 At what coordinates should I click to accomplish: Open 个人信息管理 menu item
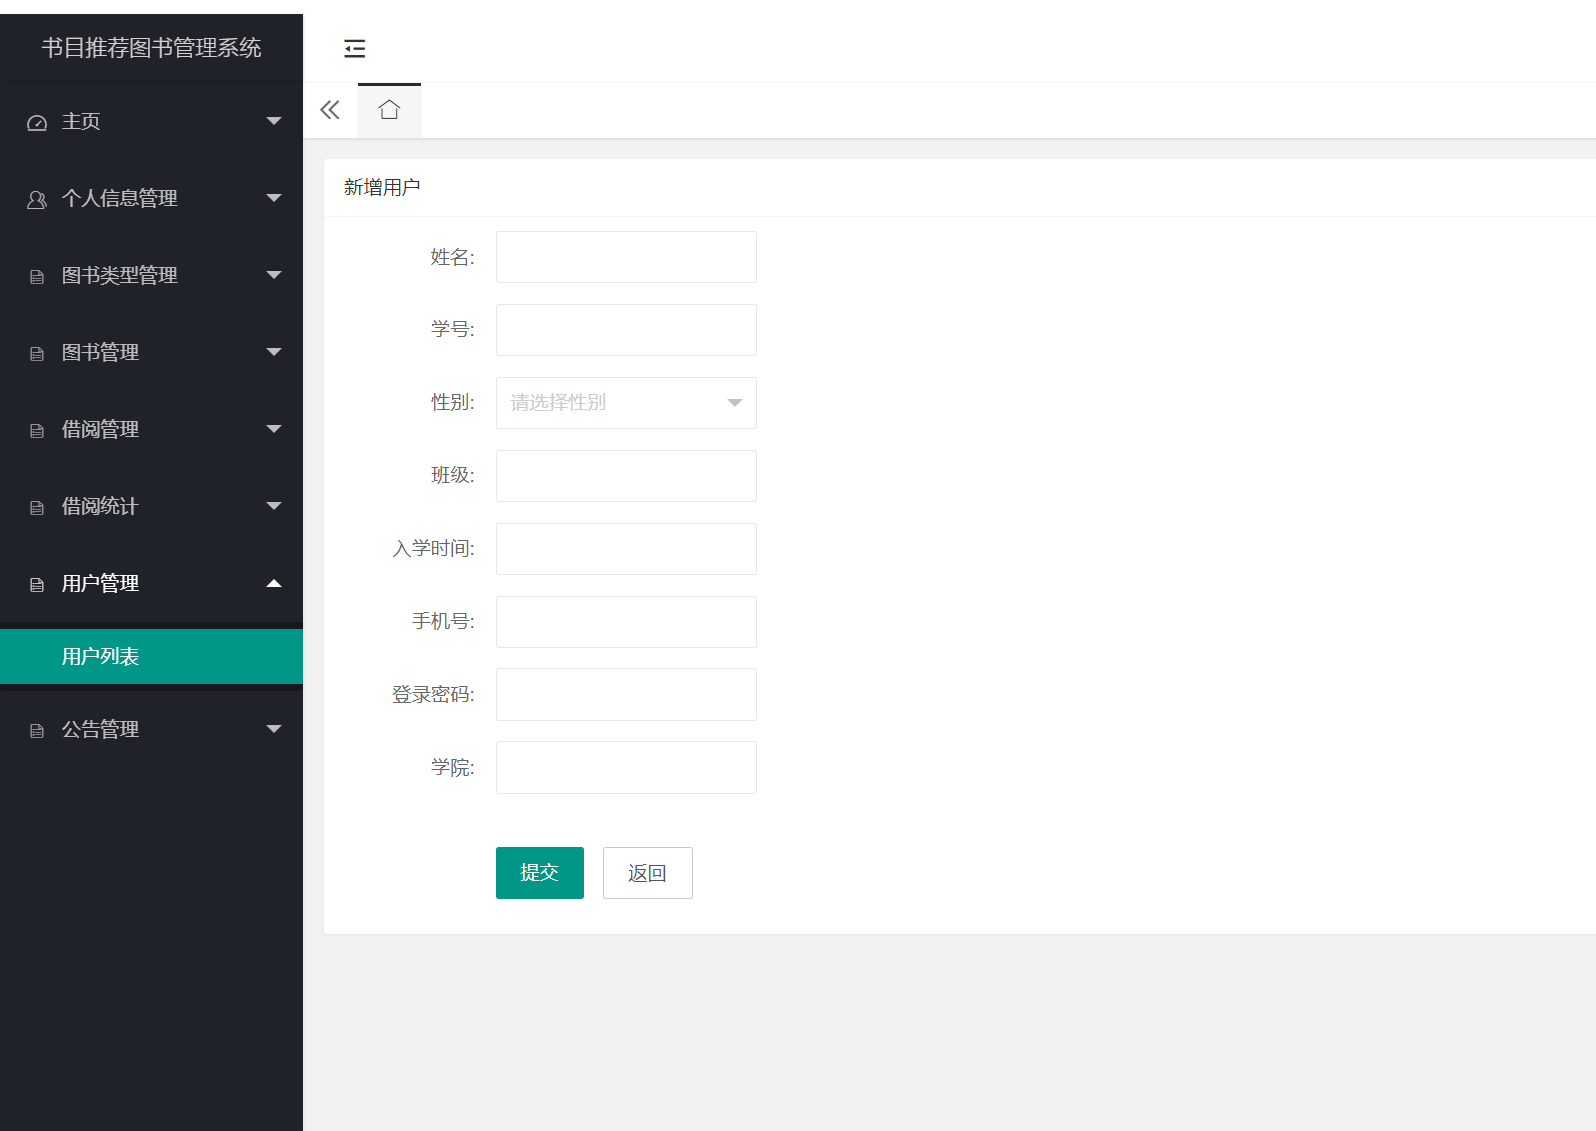click(151, 198)
